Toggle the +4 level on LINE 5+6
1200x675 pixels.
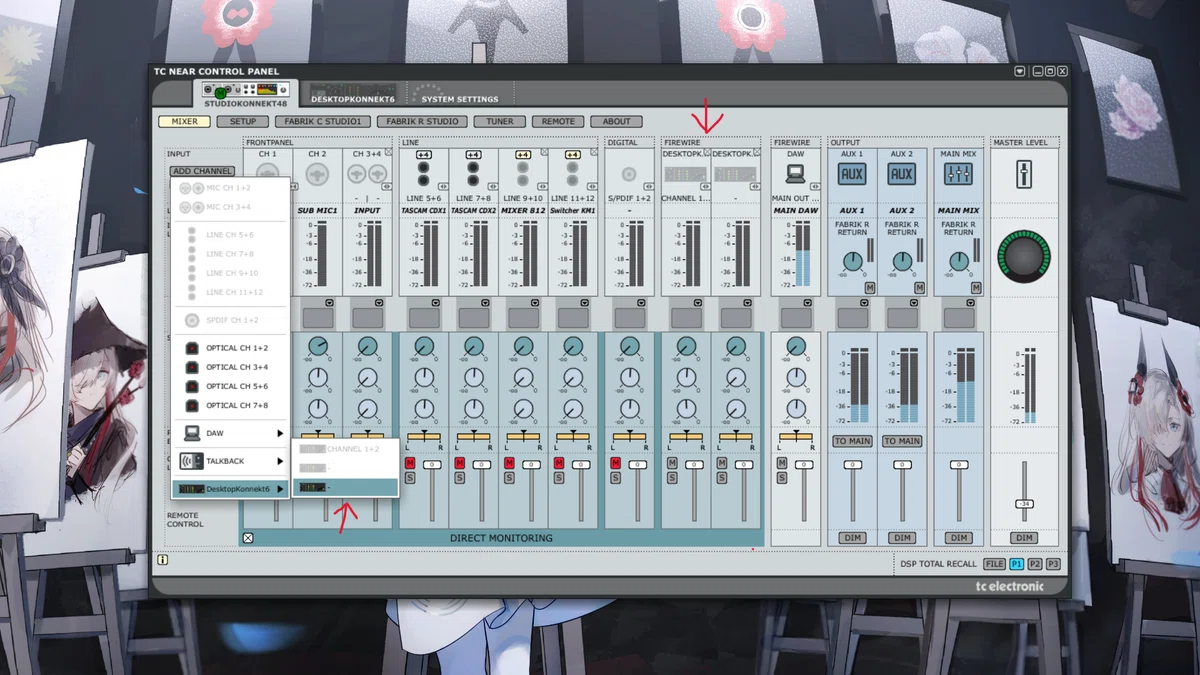(x=423, y=155)
